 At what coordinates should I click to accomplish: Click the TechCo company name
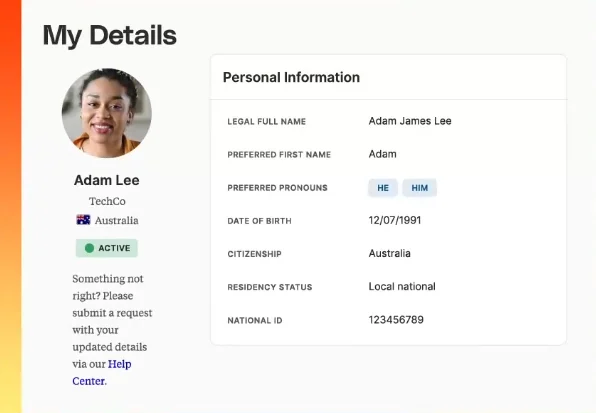click(107, 201)
